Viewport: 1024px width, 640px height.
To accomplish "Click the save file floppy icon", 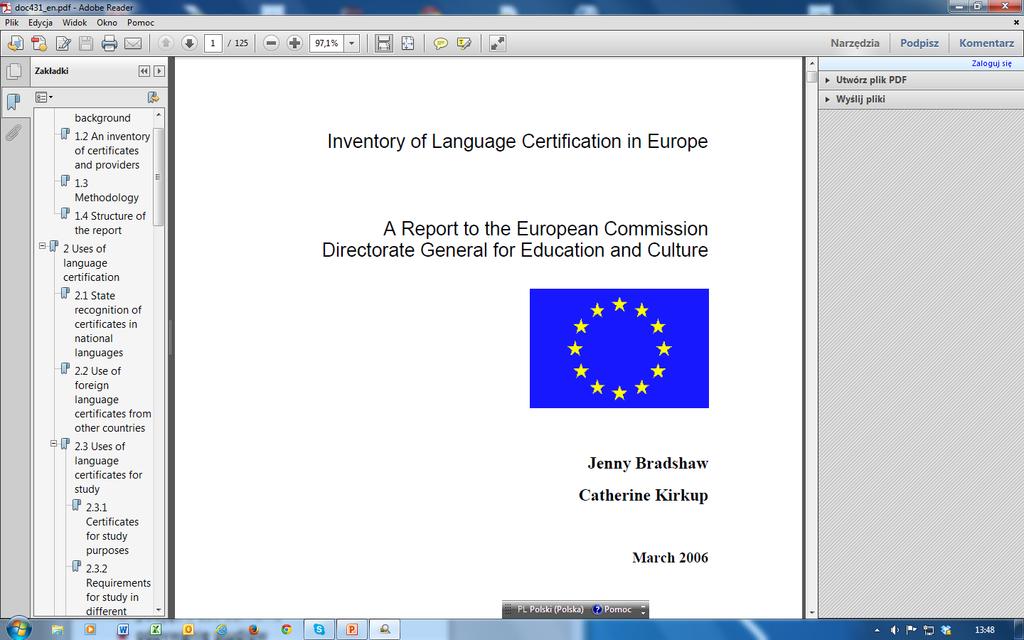I will point(86,43).
